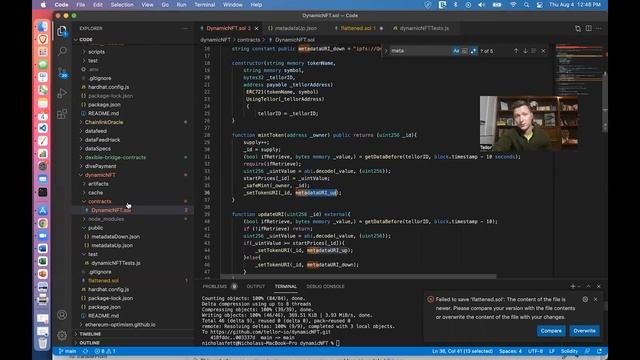Screen dimensions: 640x360
Task: Click Compare in save failure notification
Action: tap(551, 331)
